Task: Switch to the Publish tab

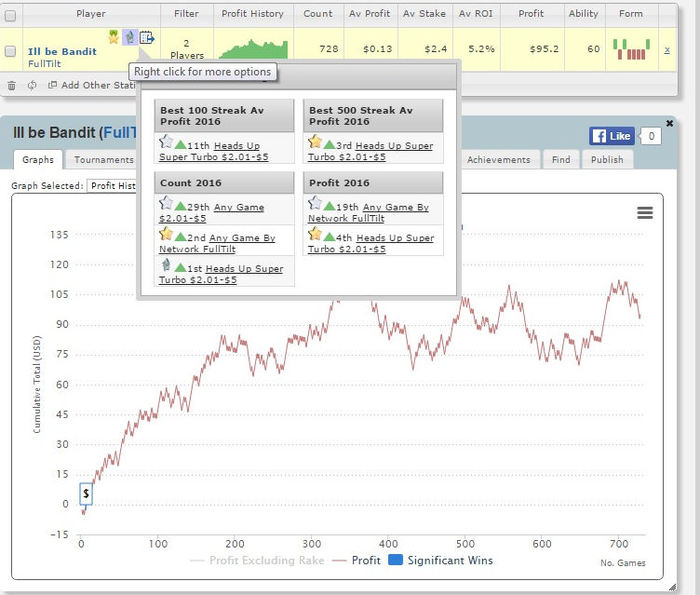Action: 607,160
